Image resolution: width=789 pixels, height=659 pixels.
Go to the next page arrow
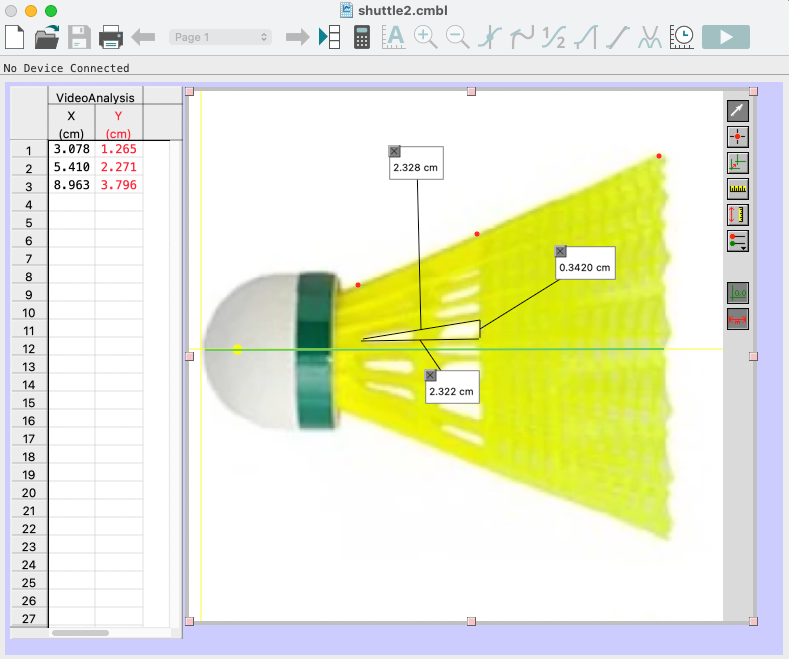(297, 37)
